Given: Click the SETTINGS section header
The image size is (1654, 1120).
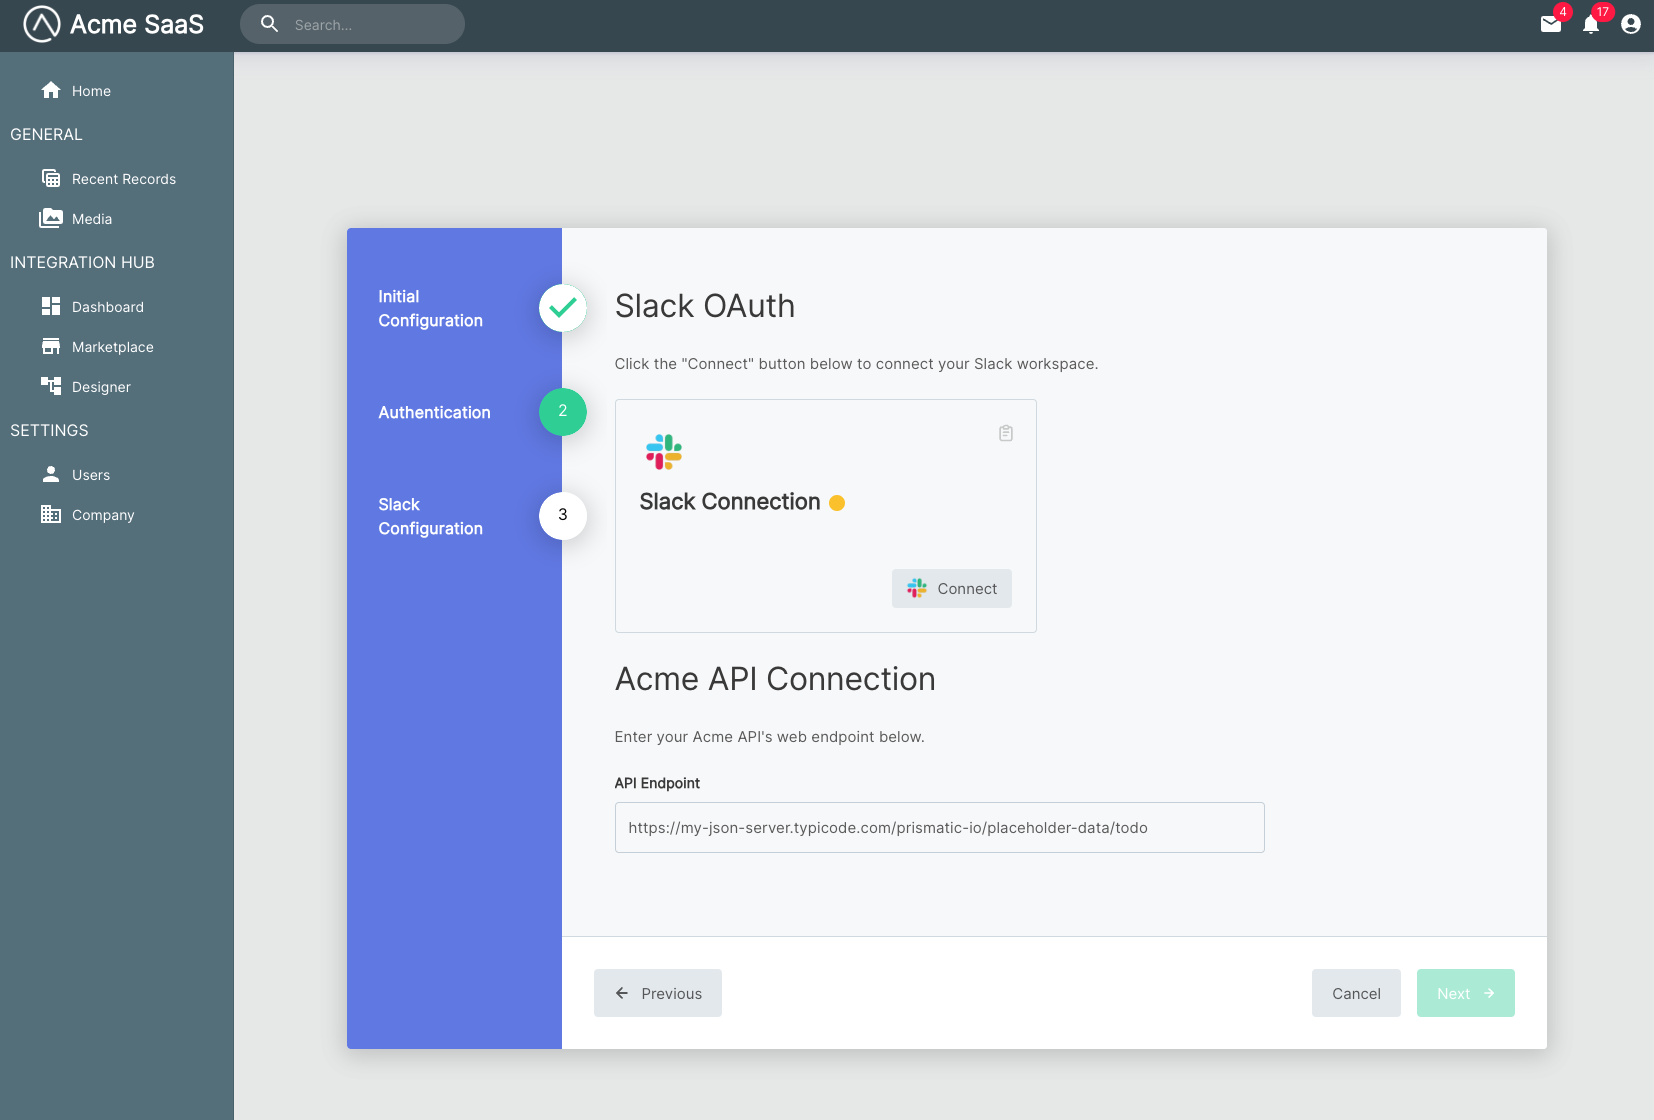Looking at the screenshot, I should click(x=49, y=430).
